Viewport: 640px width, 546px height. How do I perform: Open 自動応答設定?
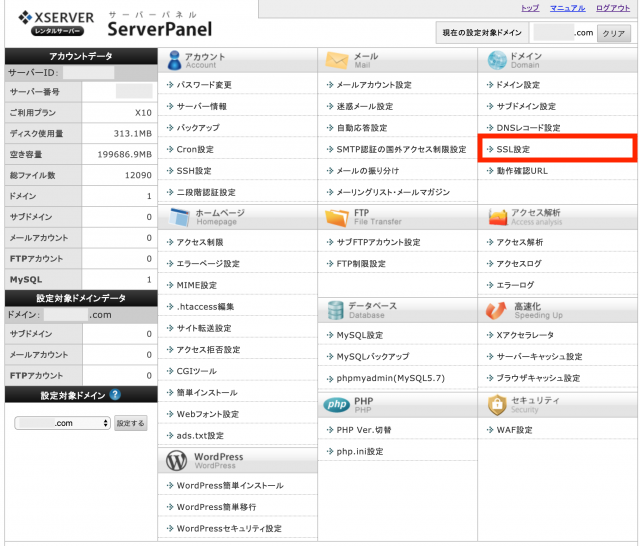click(x=362, y=128)
